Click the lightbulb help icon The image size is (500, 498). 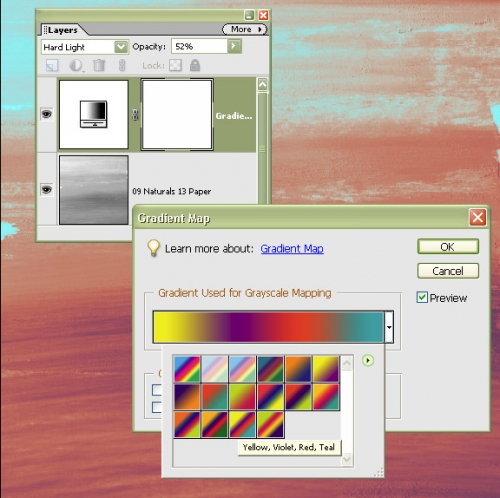[153, 248]
